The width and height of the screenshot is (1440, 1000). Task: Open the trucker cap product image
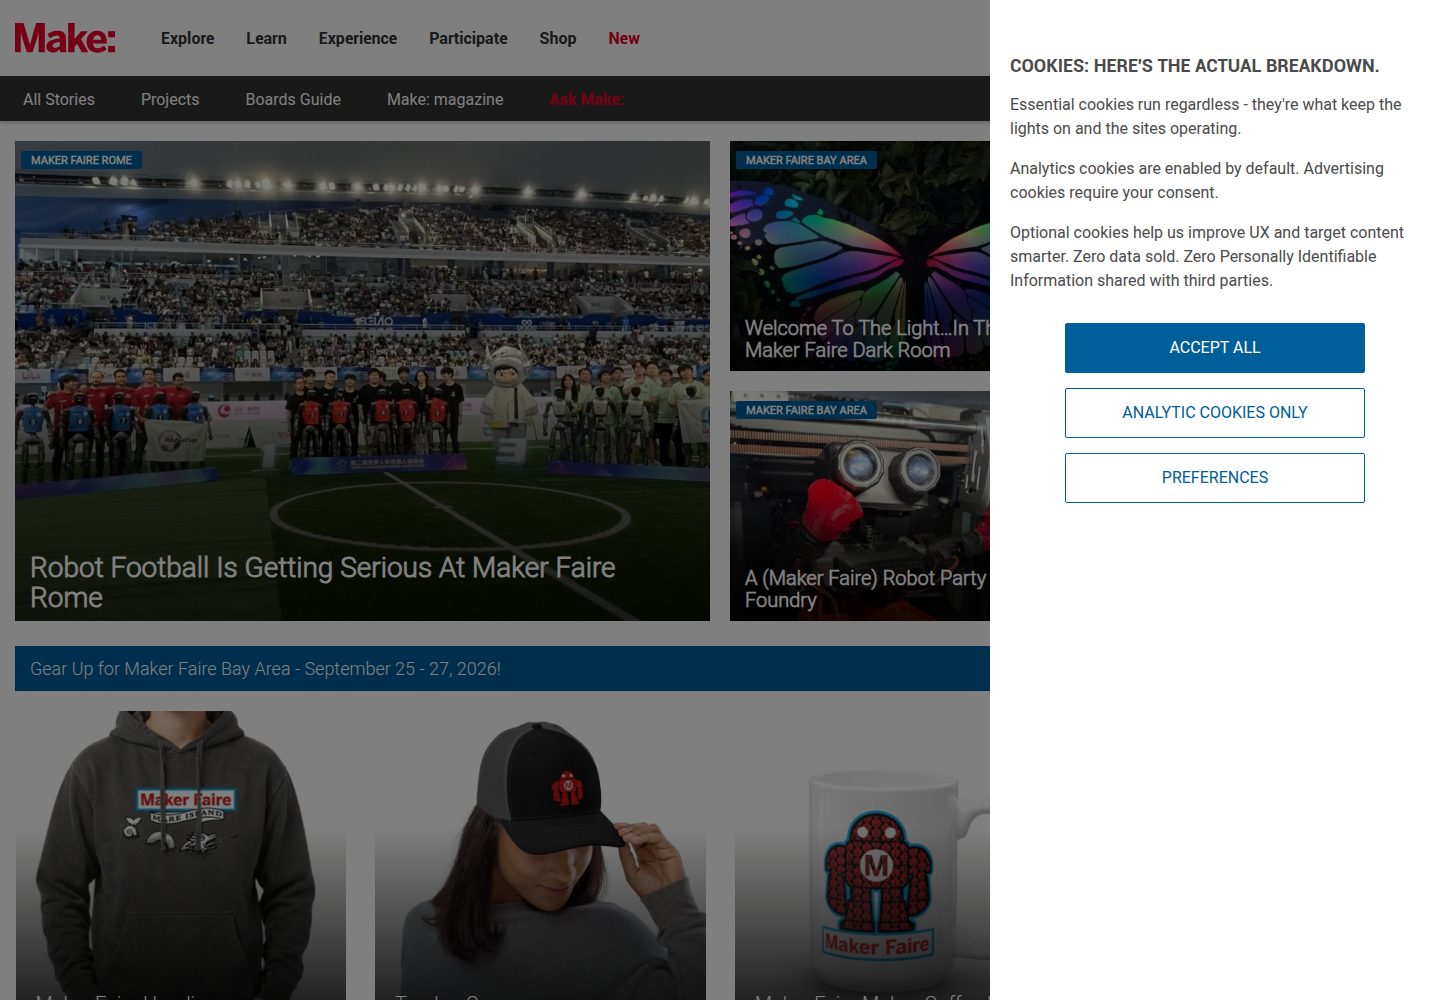point(540,855)
